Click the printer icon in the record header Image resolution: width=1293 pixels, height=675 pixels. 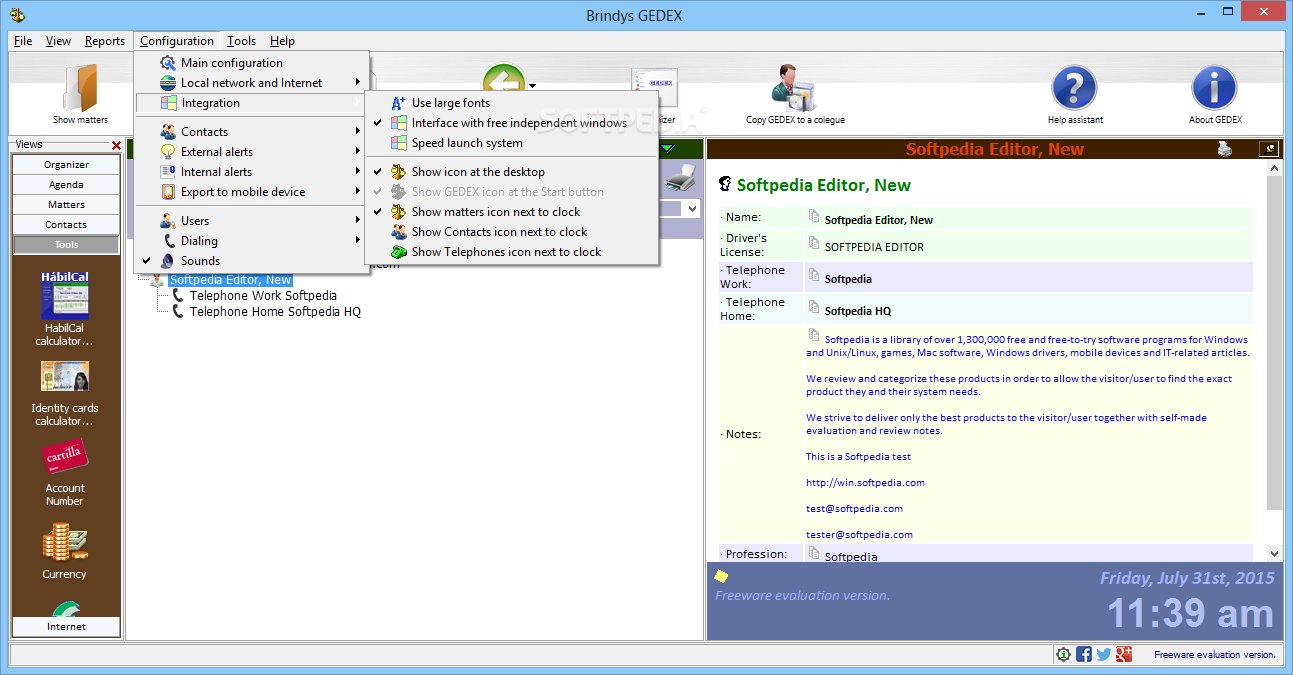coord(1225,149)
